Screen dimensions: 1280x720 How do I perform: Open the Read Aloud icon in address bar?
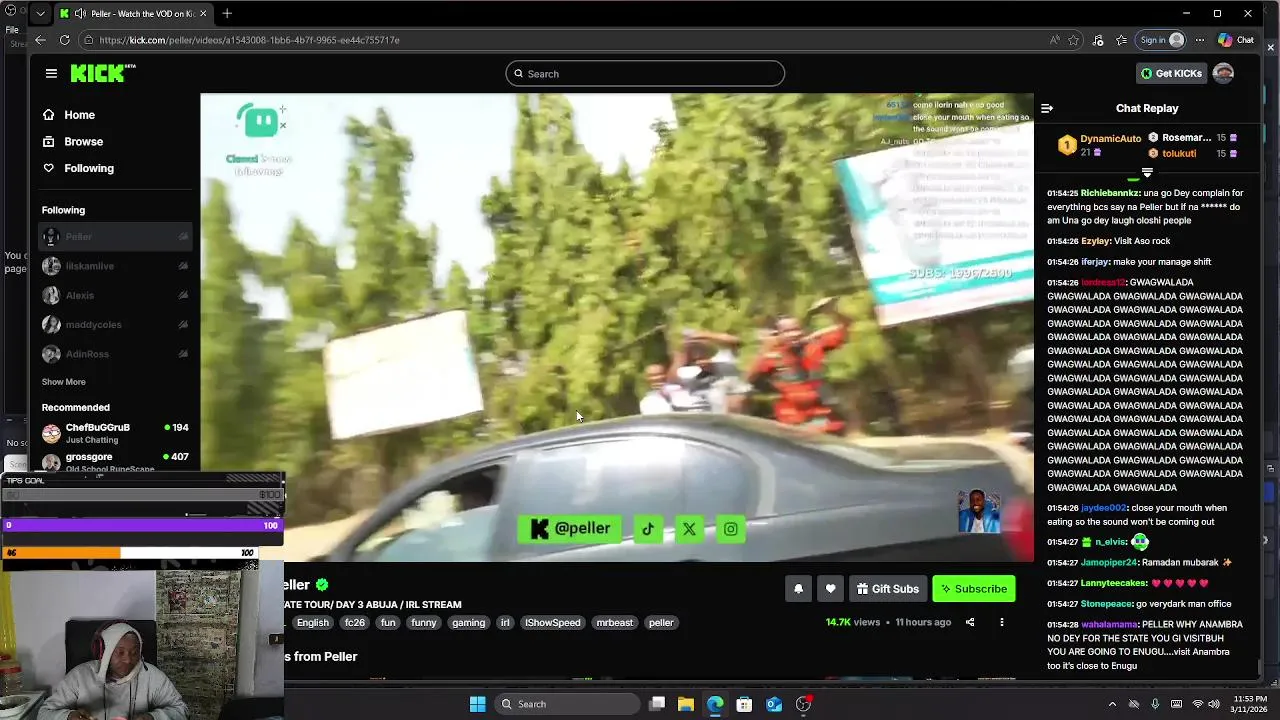pyautogui.click(x=1054, y=40)
